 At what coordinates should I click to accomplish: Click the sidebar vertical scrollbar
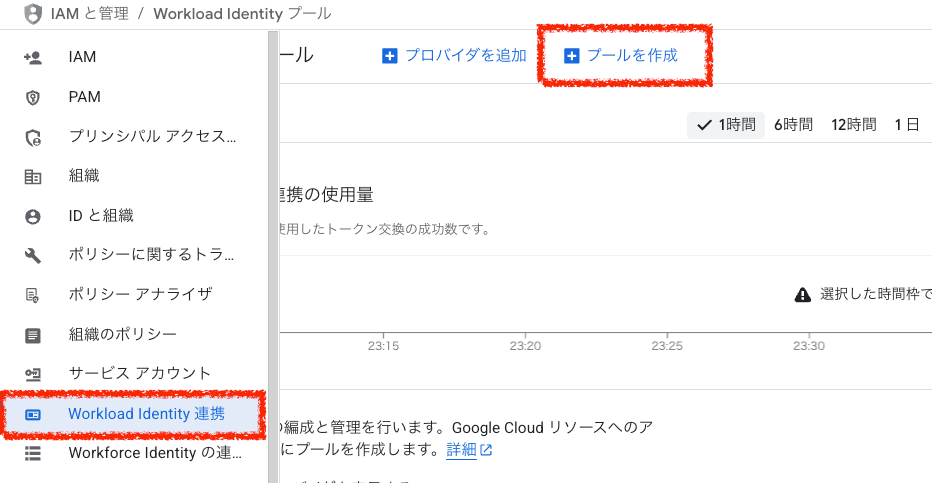pos(273,257)
